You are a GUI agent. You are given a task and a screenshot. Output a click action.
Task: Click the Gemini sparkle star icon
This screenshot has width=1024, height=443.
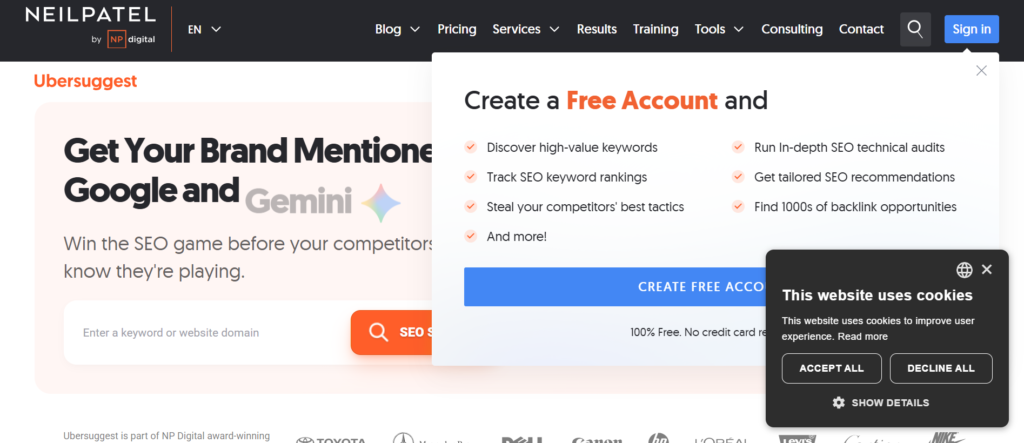(381, 203)
